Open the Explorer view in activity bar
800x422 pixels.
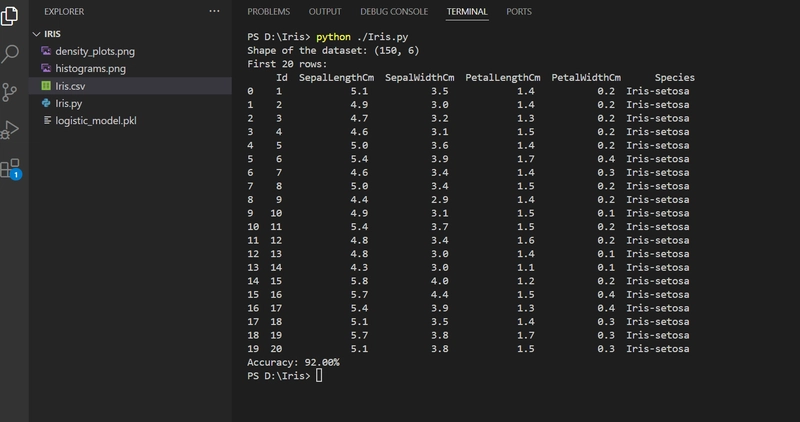[10, 15]
